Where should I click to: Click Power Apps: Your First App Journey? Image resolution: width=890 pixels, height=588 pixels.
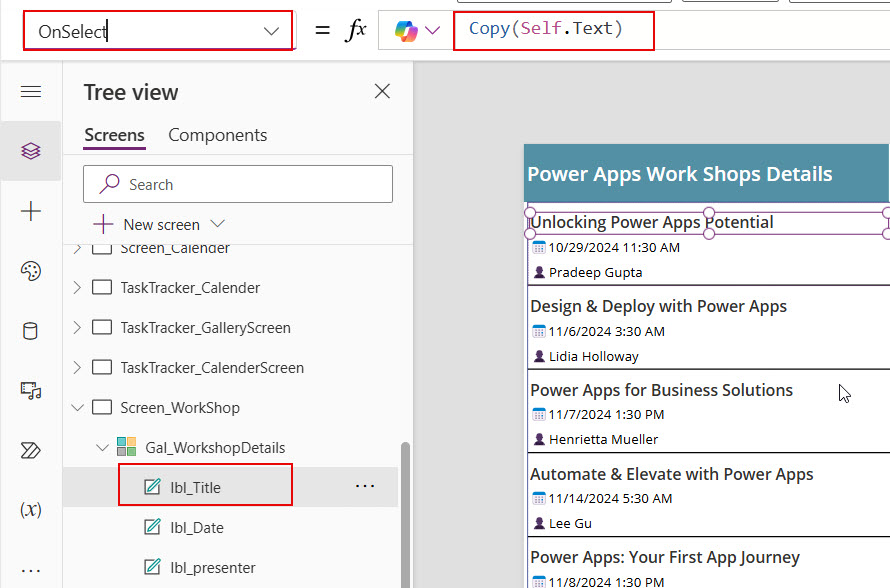coord(665,557)
